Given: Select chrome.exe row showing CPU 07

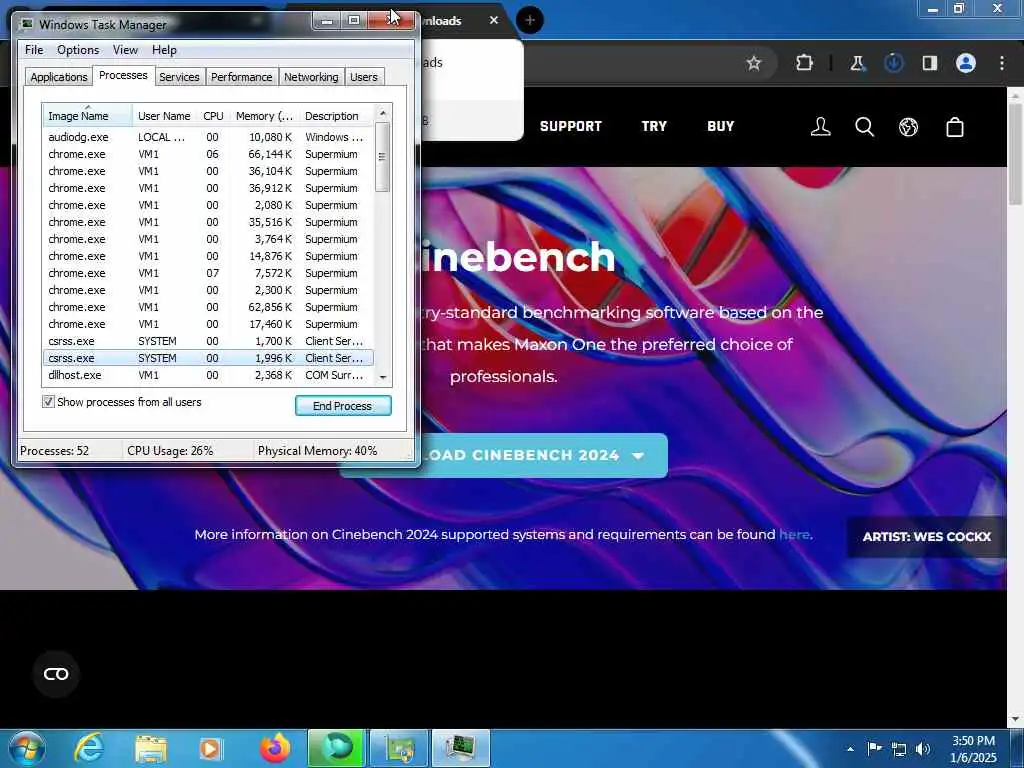Looking at the screenshot, I should coord(208,273).
